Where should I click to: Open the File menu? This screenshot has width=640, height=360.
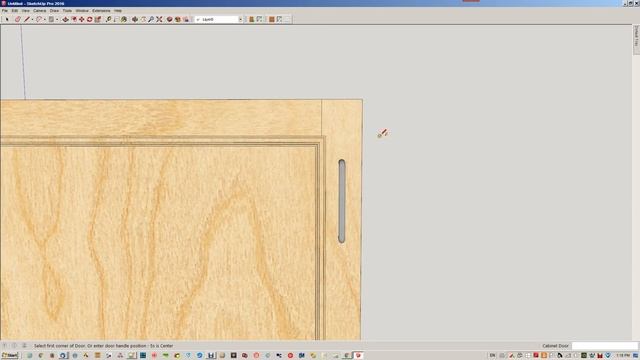tap(4, 11)
